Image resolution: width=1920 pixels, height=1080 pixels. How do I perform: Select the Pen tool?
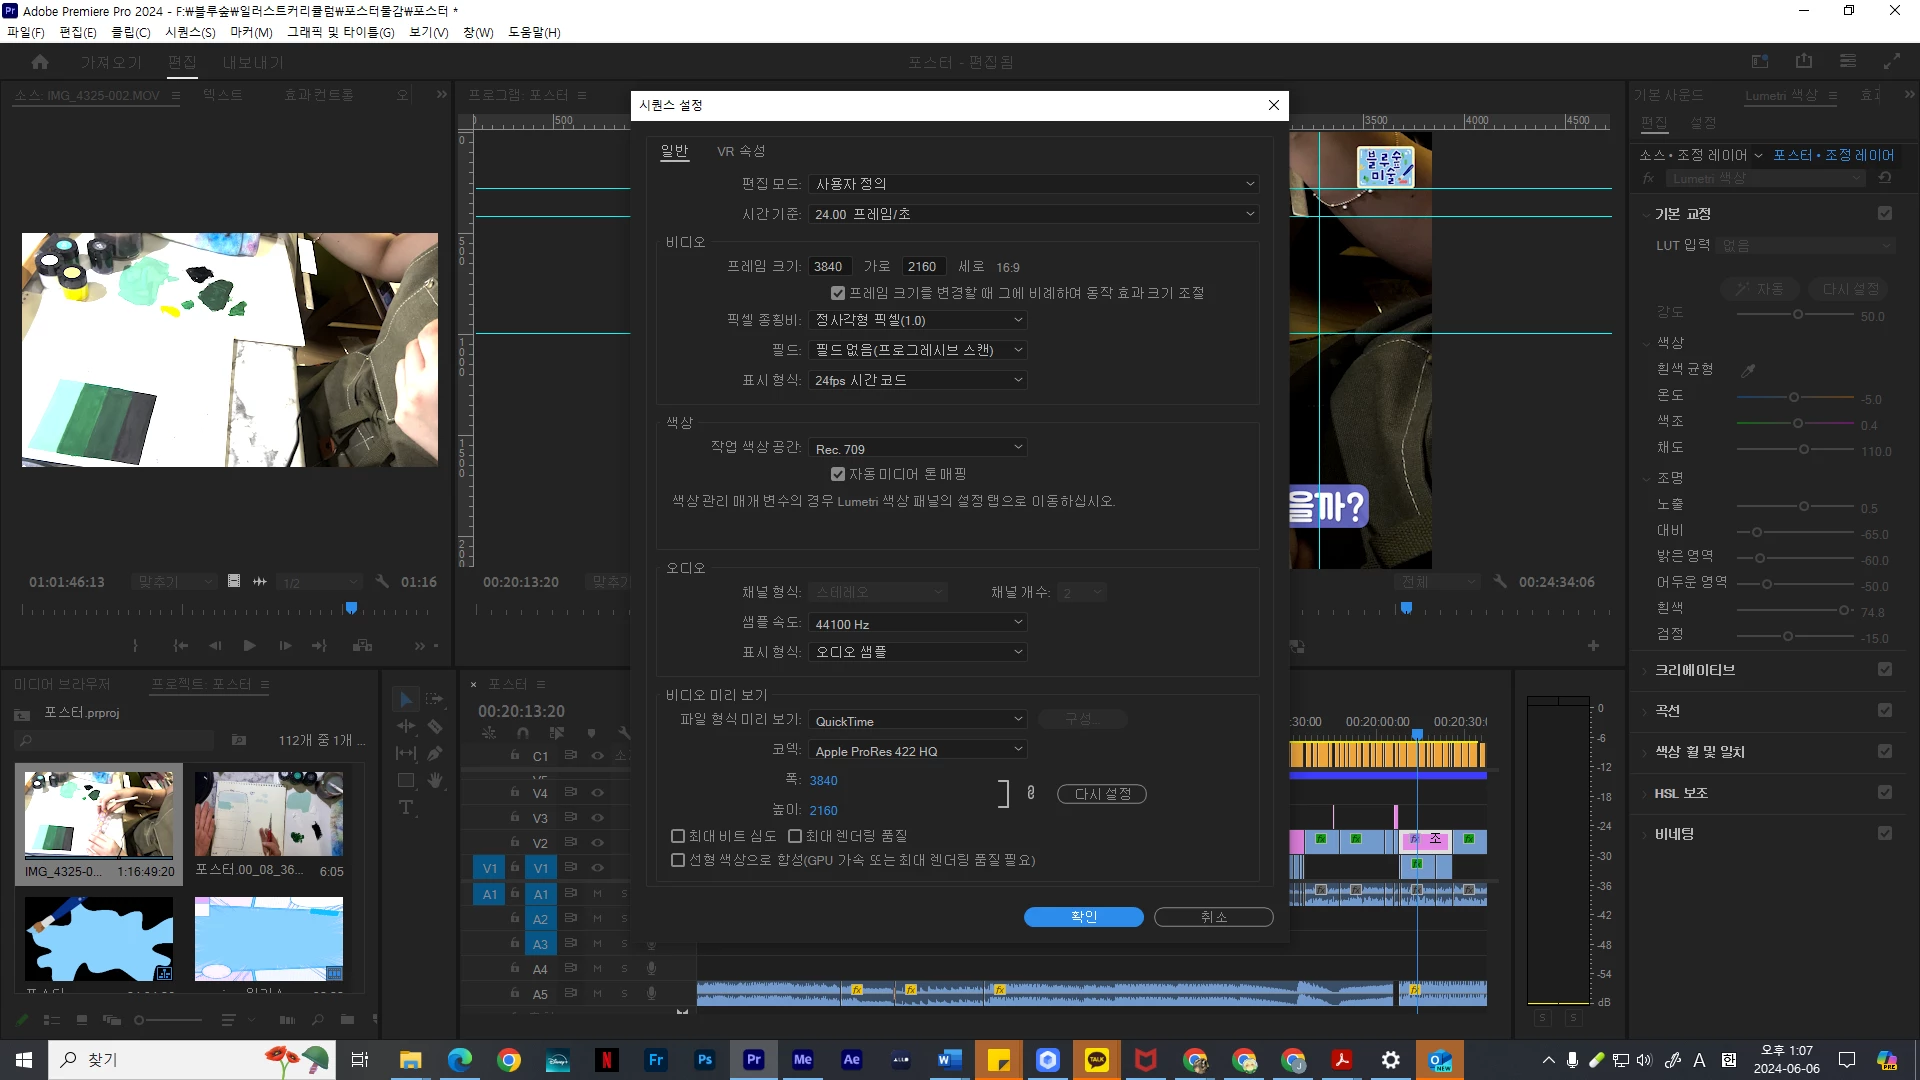[x=435, y=754]
